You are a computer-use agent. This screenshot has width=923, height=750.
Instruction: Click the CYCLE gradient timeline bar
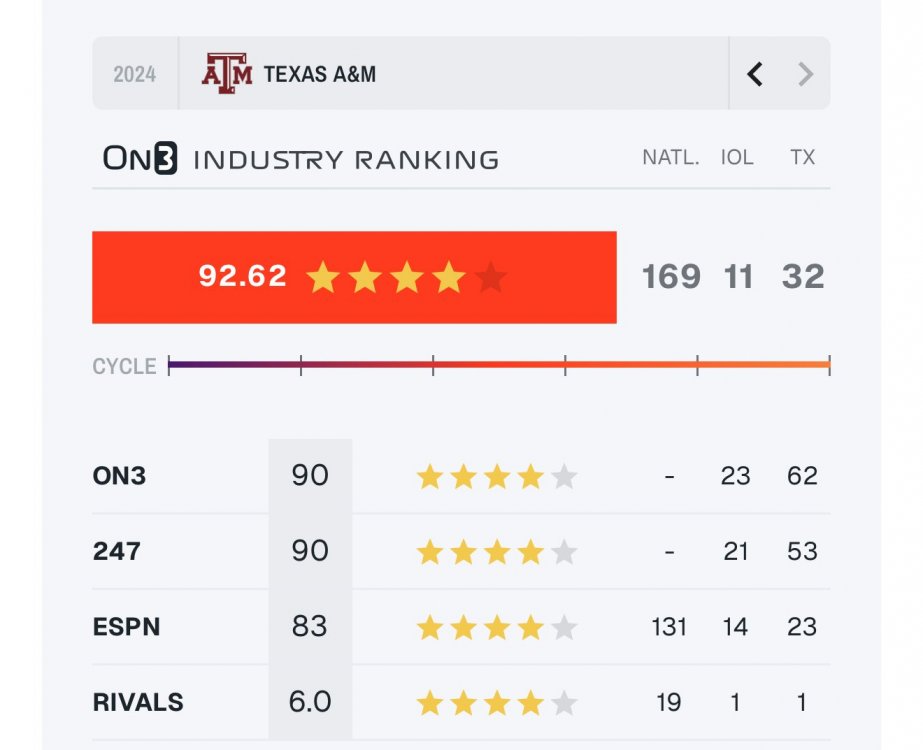[498, 365]
